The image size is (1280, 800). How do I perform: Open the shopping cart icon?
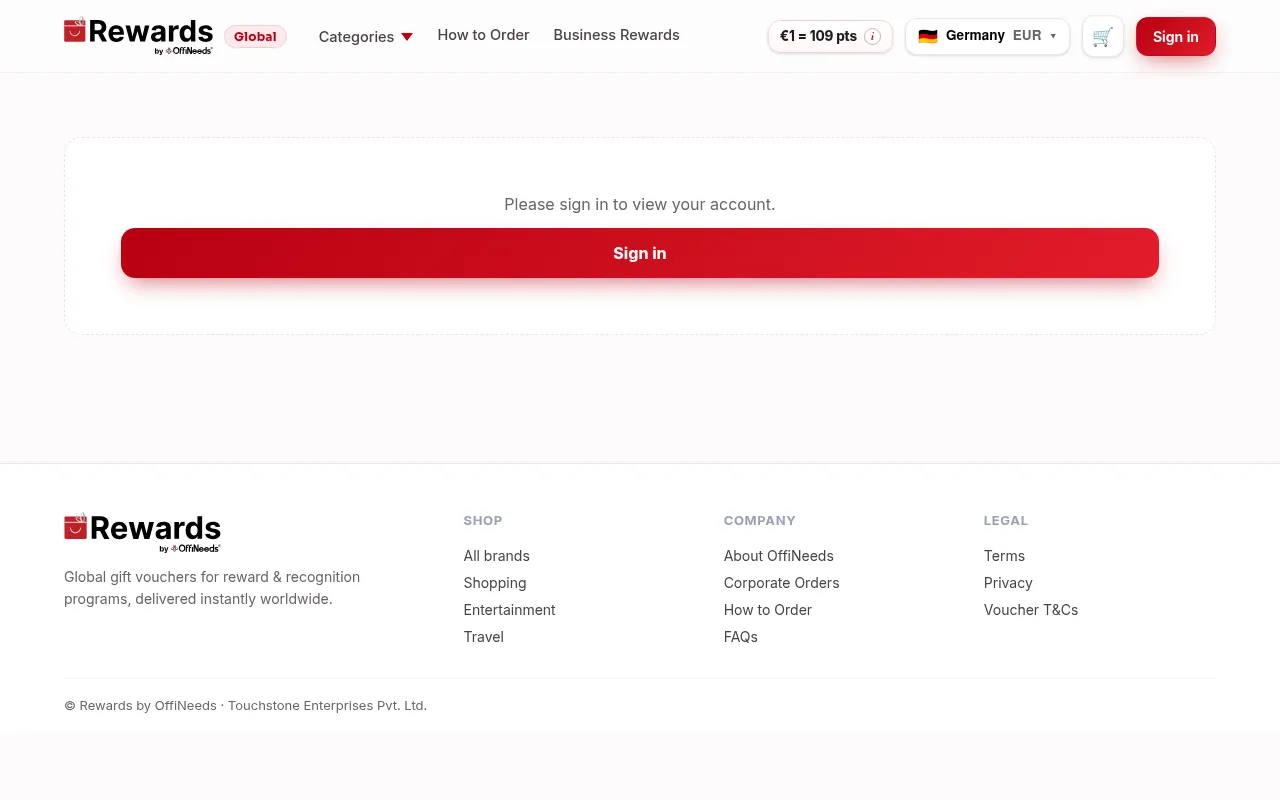[x=1103, y=37]
